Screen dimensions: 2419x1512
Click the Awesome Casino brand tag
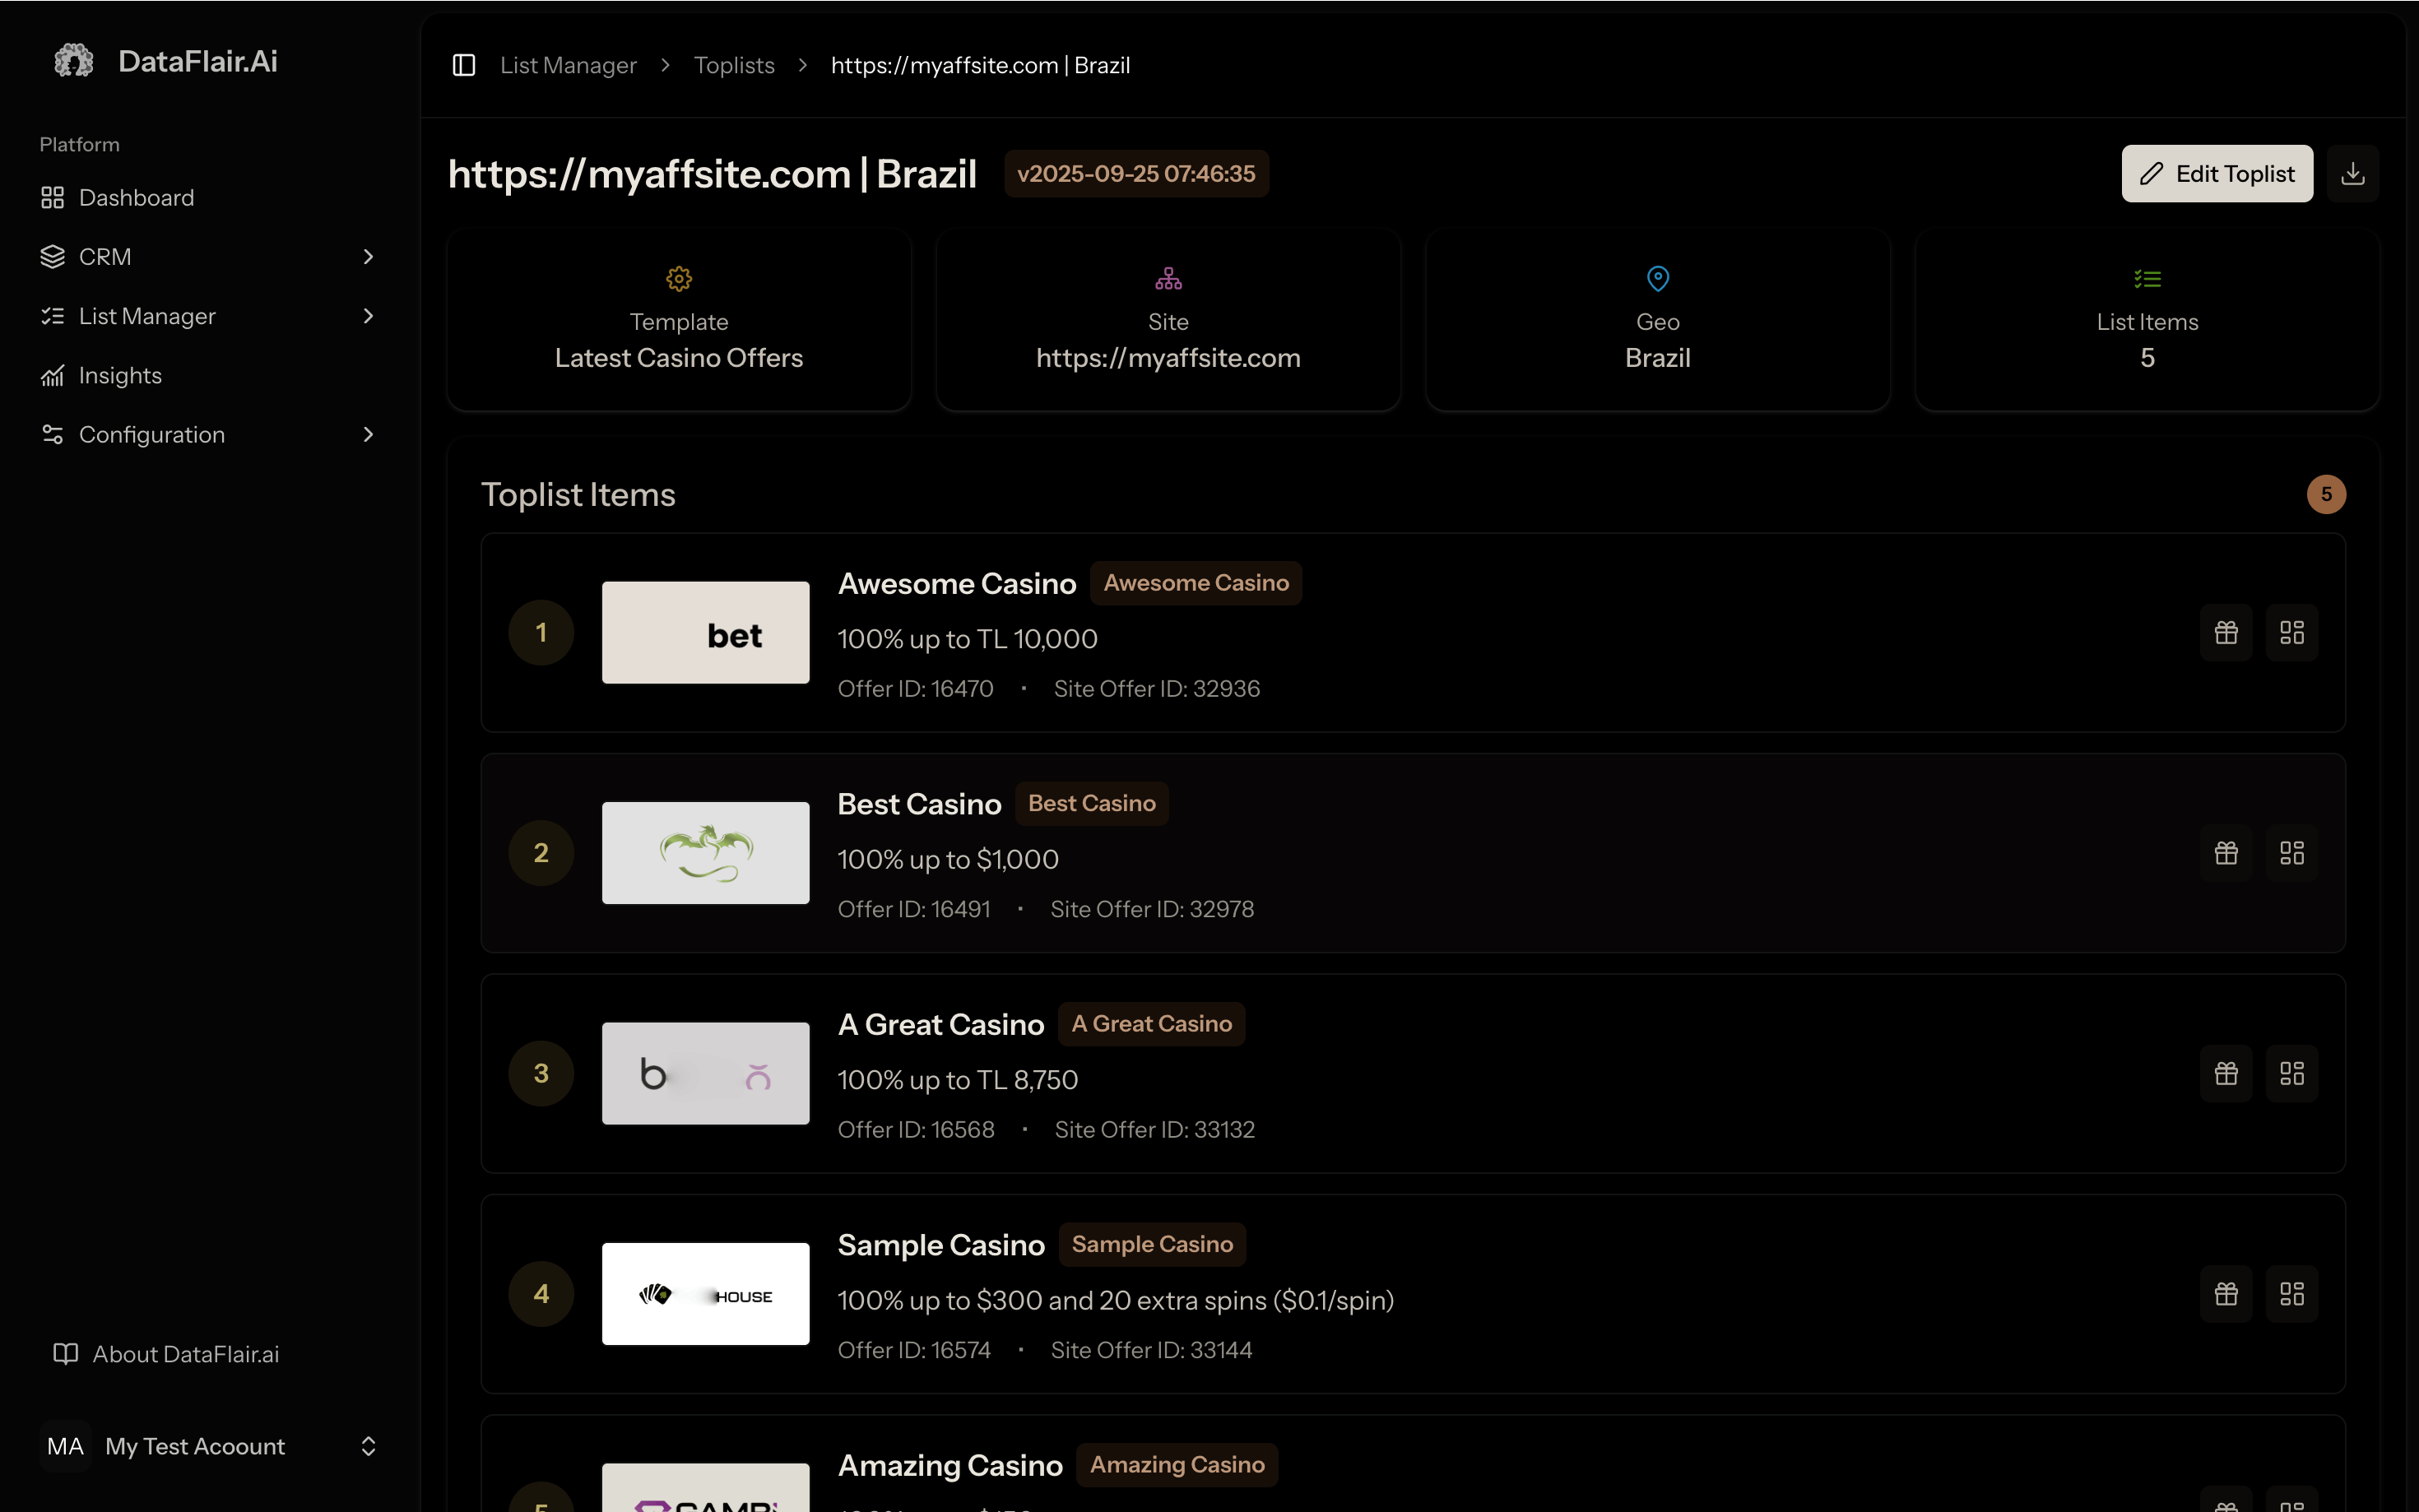click(x=1195, y=583)
